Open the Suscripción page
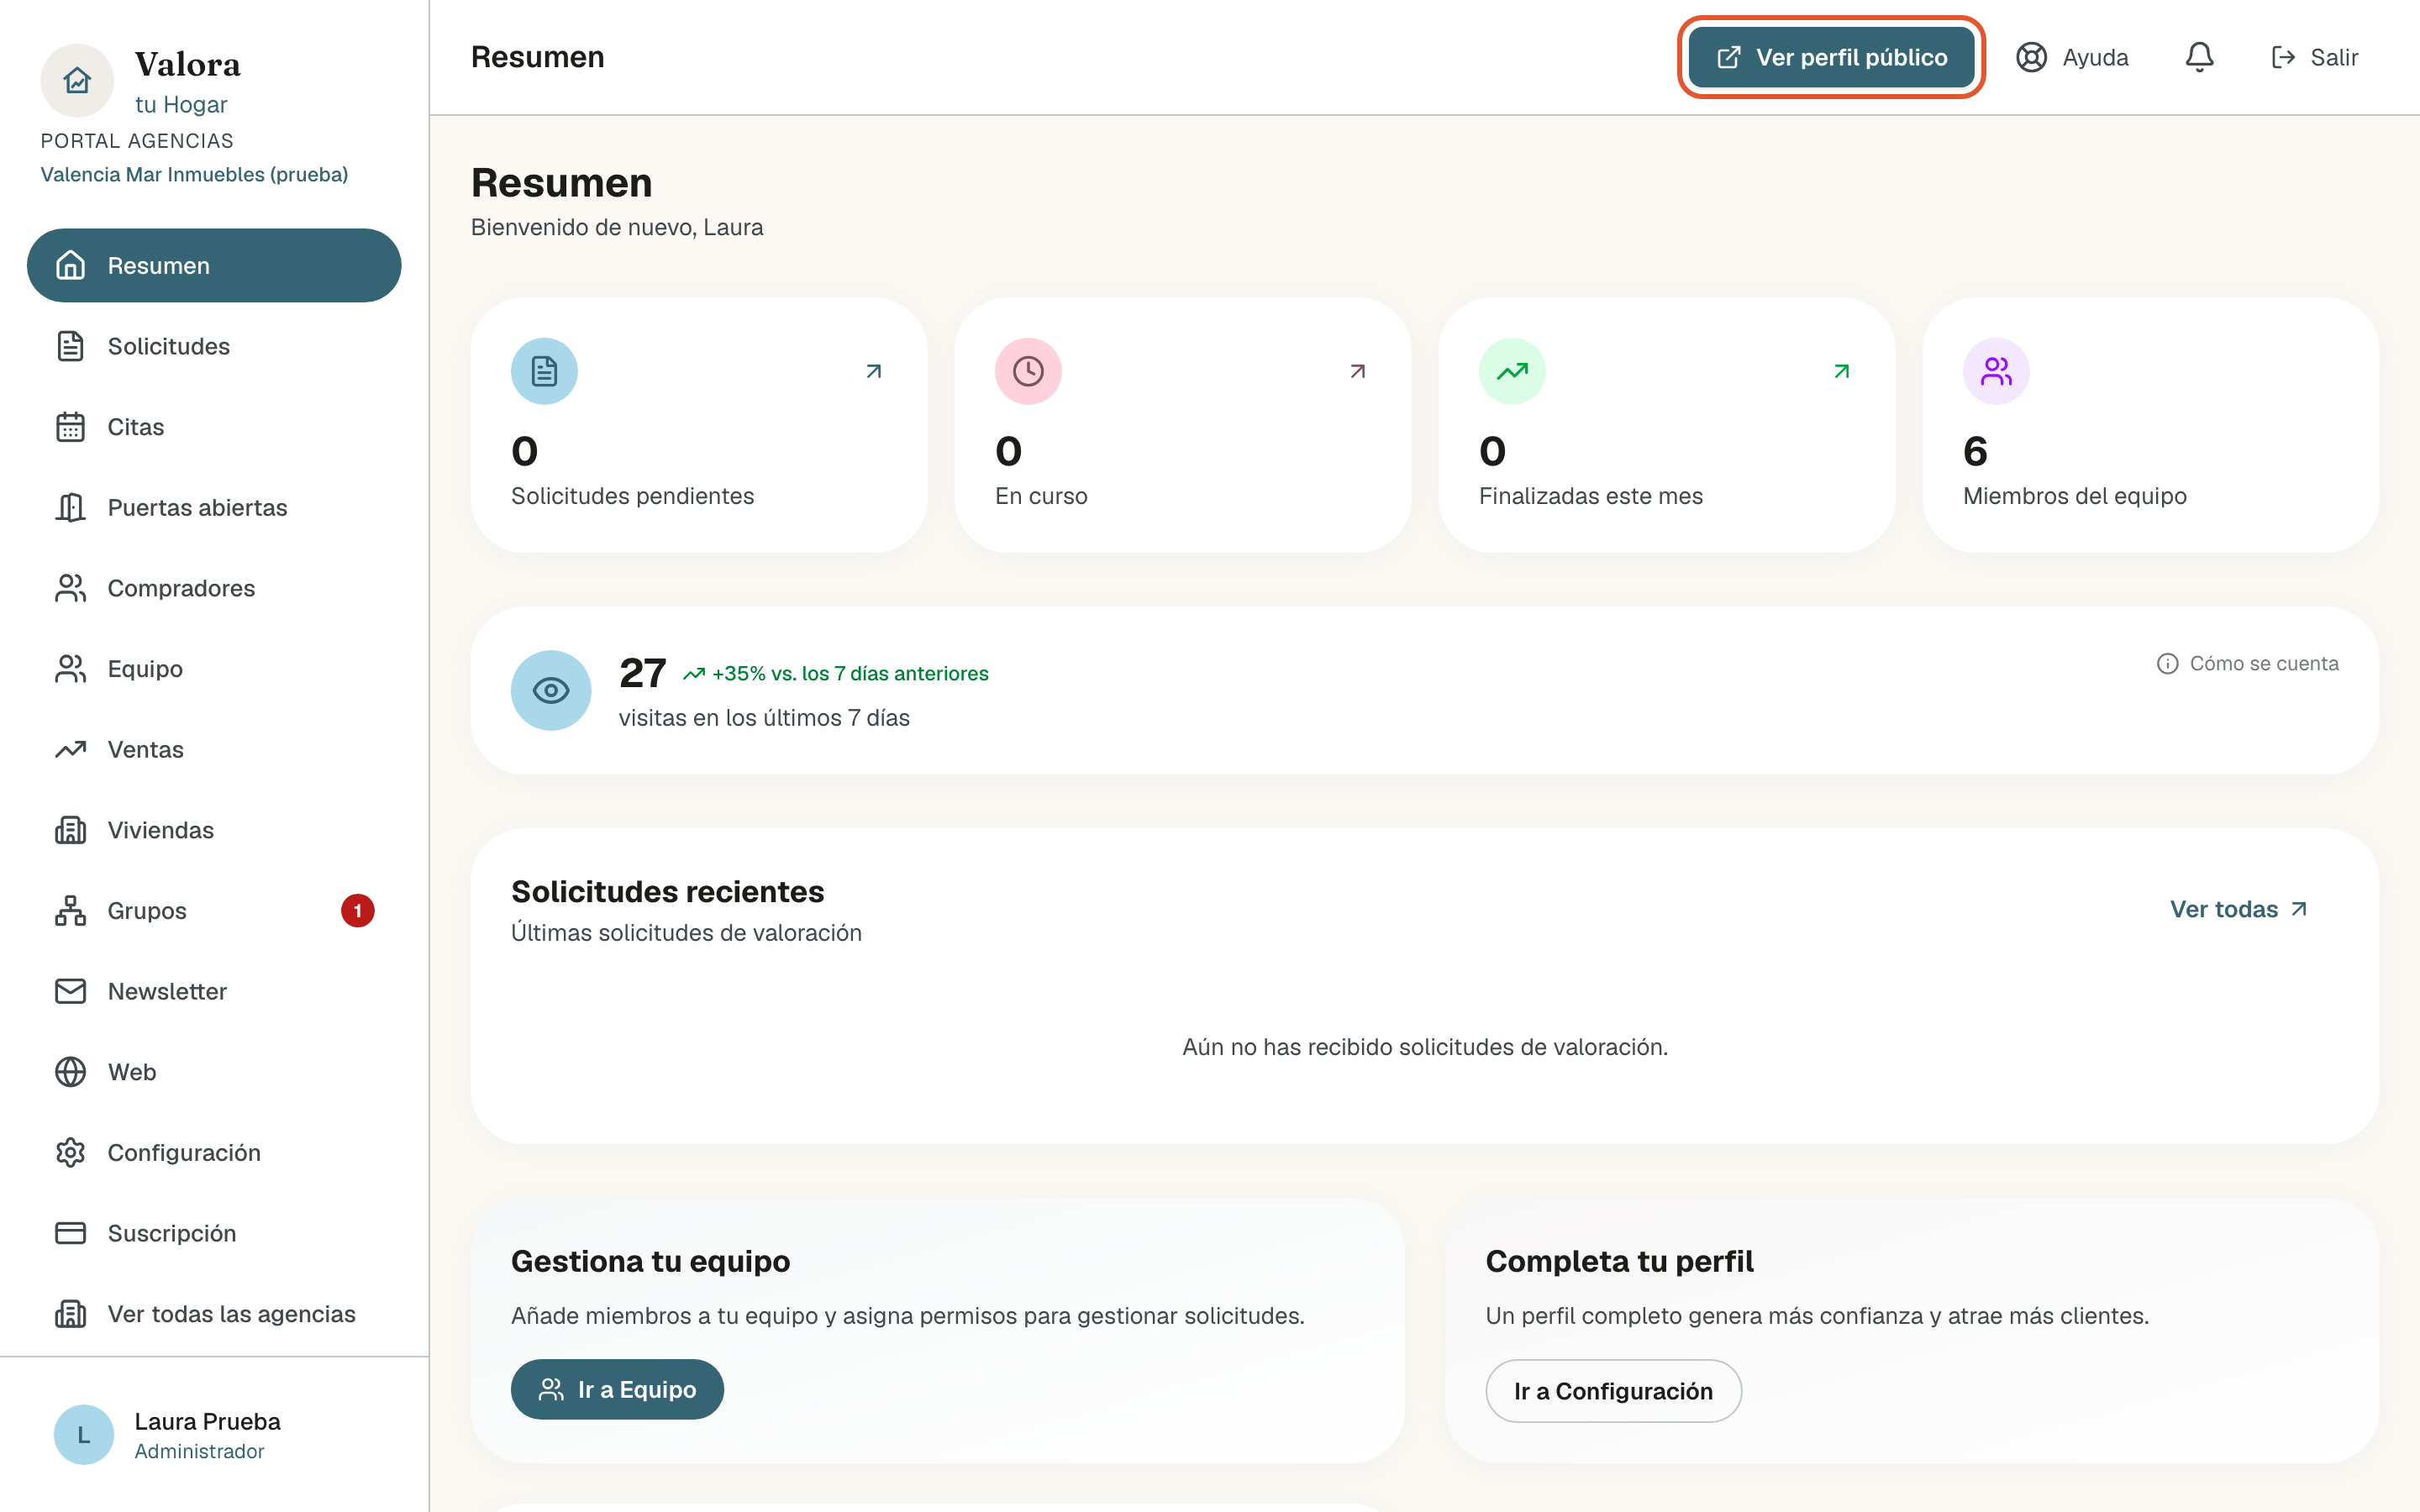 coord(214,1233)
